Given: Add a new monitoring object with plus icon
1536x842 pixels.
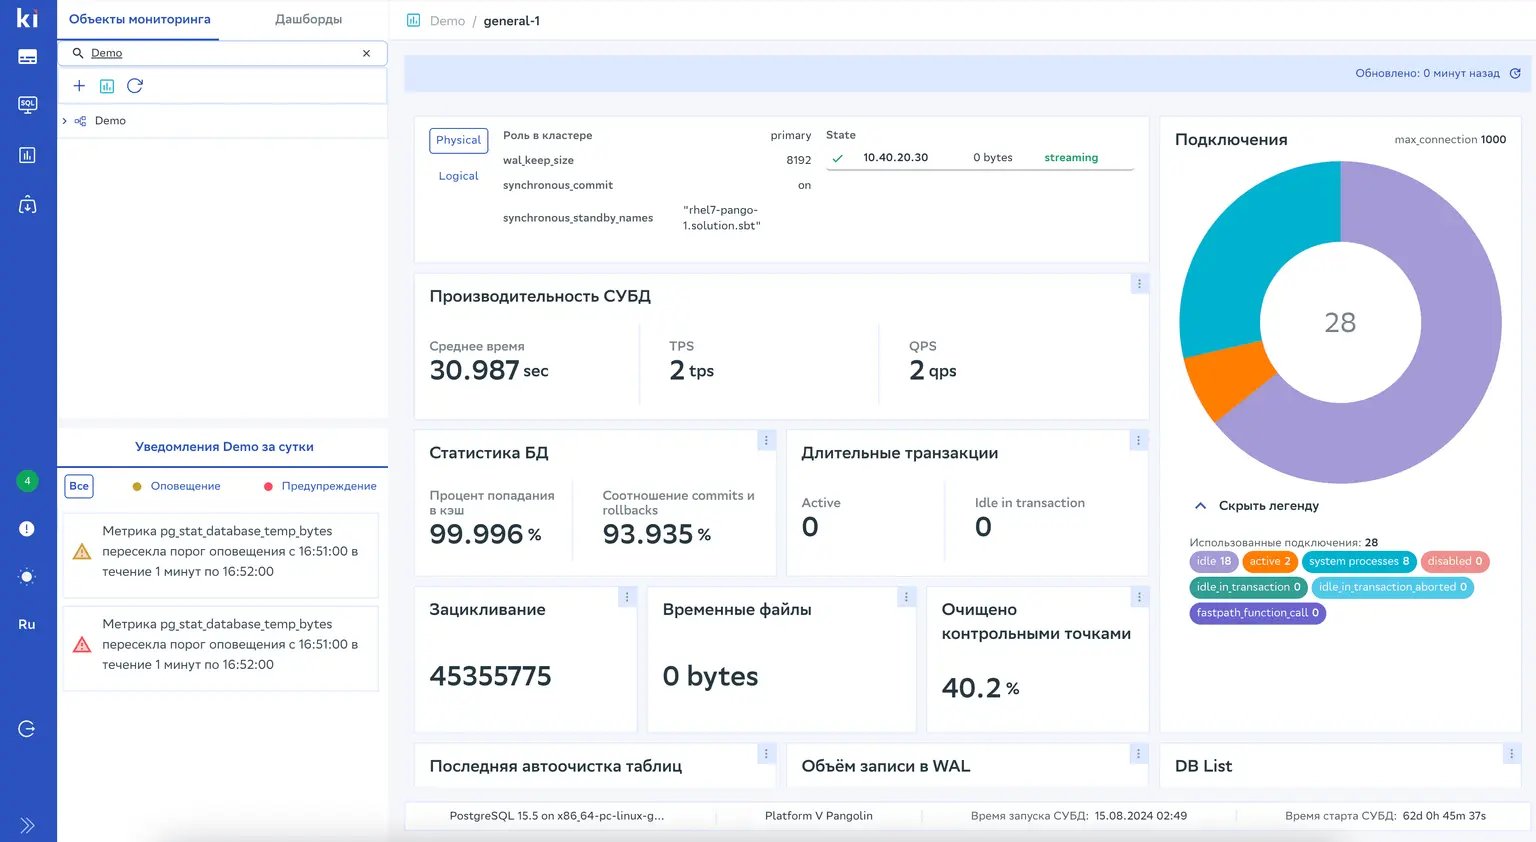Looking at the screenshot, I should click(x=79, y=86).
